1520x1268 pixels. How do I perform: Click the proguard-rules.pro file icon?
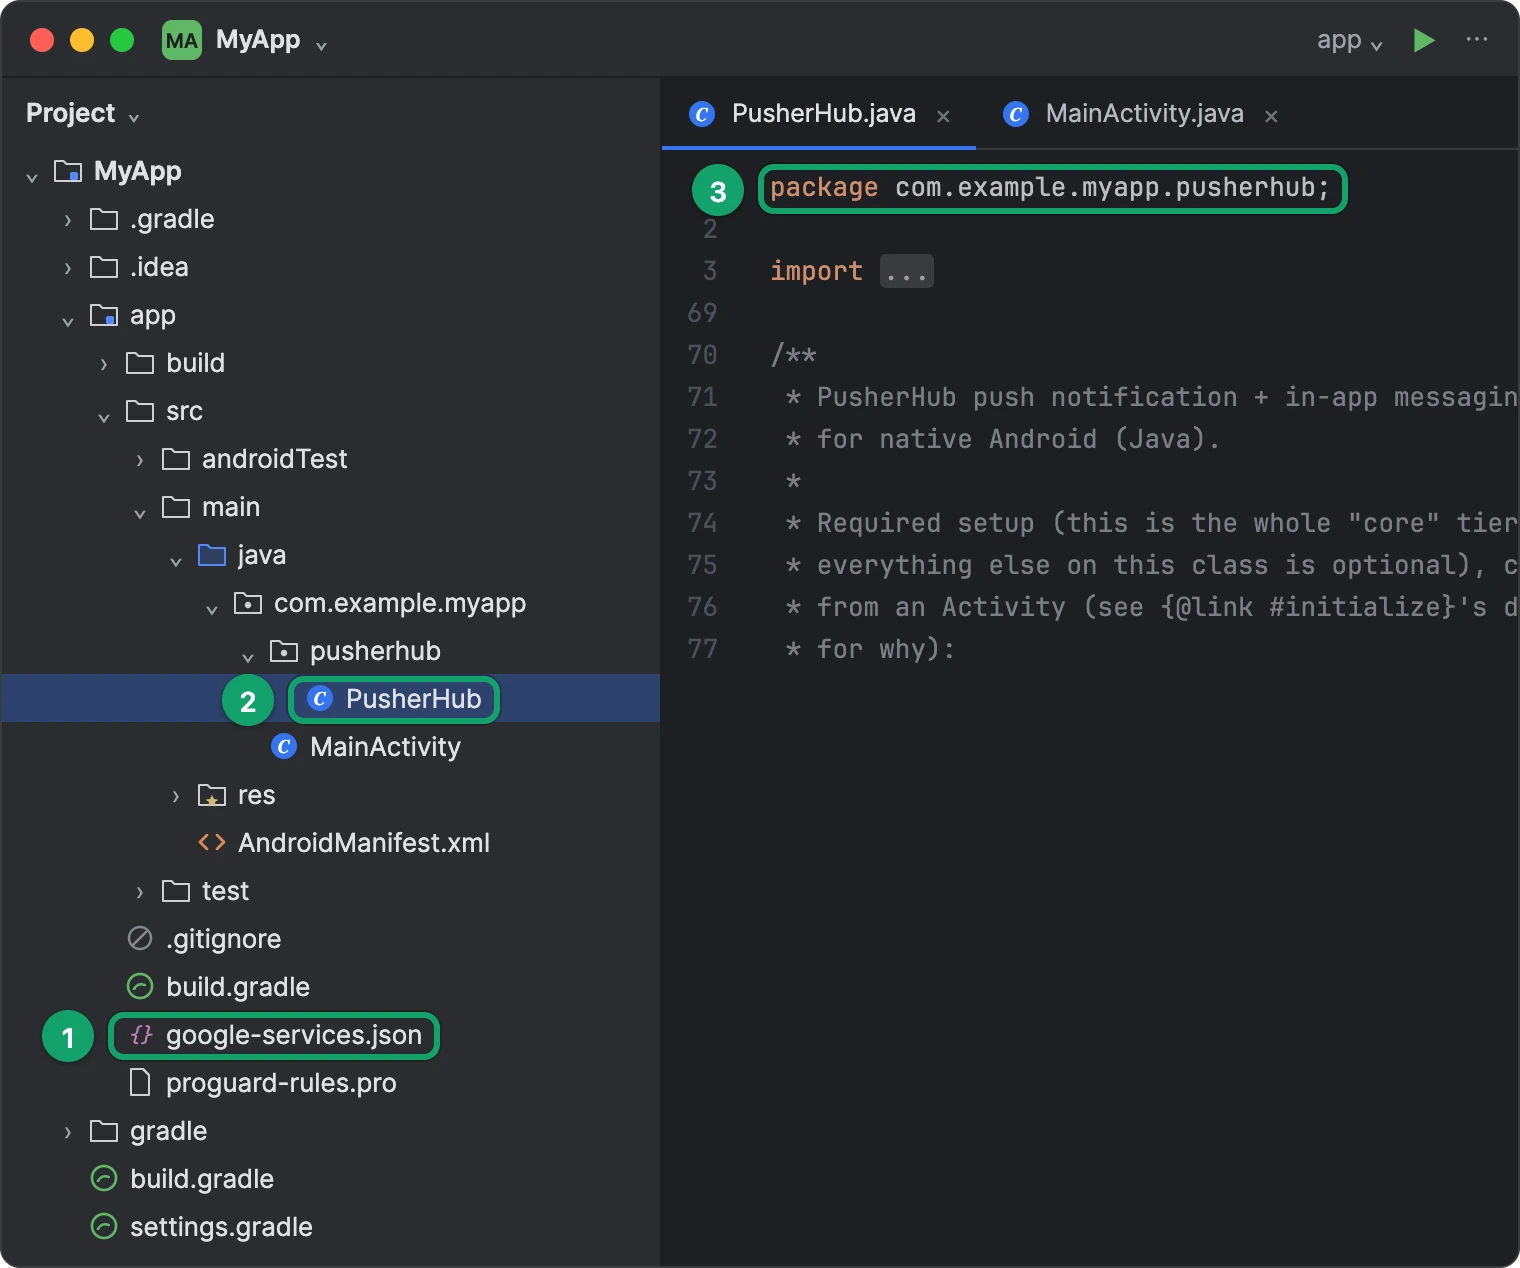point(140,1082)
